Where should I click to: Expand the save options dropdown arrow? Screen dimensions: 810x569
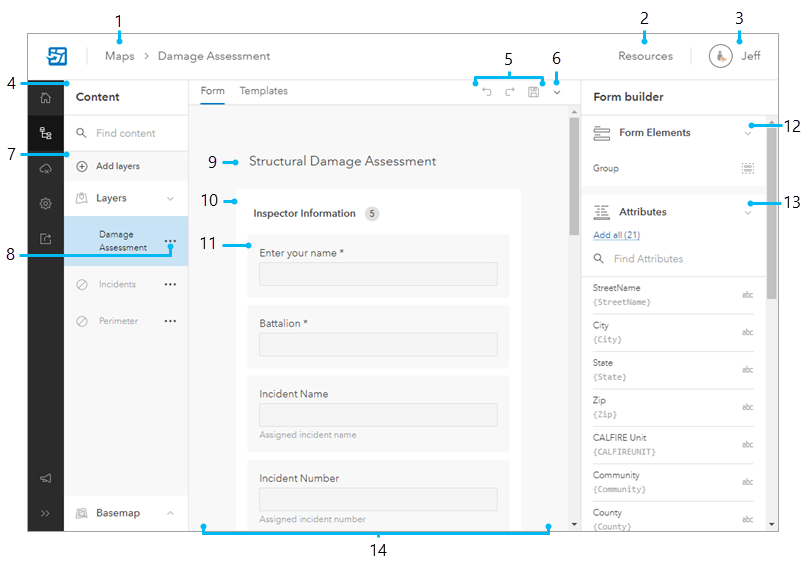557,92
